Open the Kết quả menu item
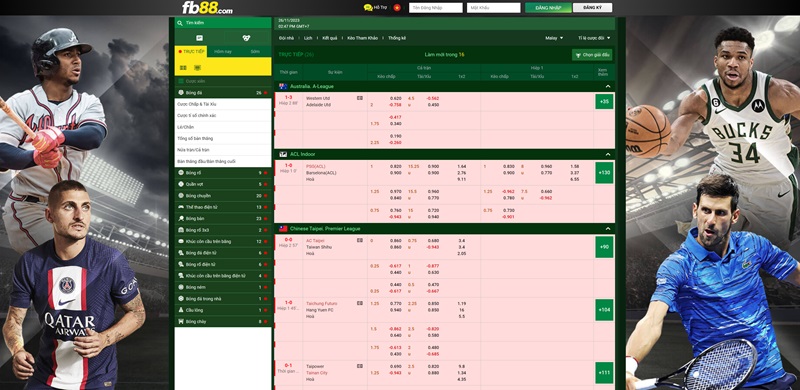Viewport: 800px width, 390px height. tap(330, 38)
